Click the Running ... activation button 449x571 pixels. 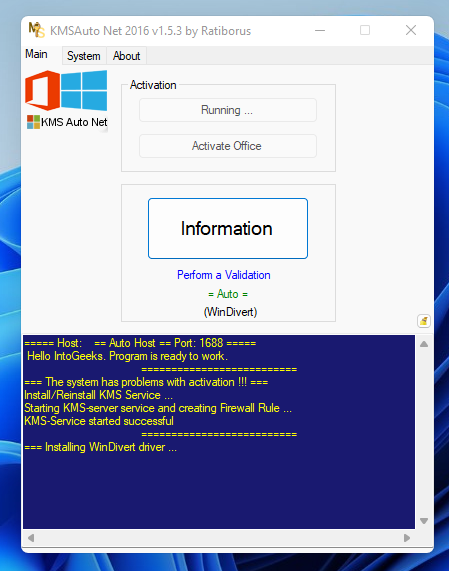tap(228, 110)
